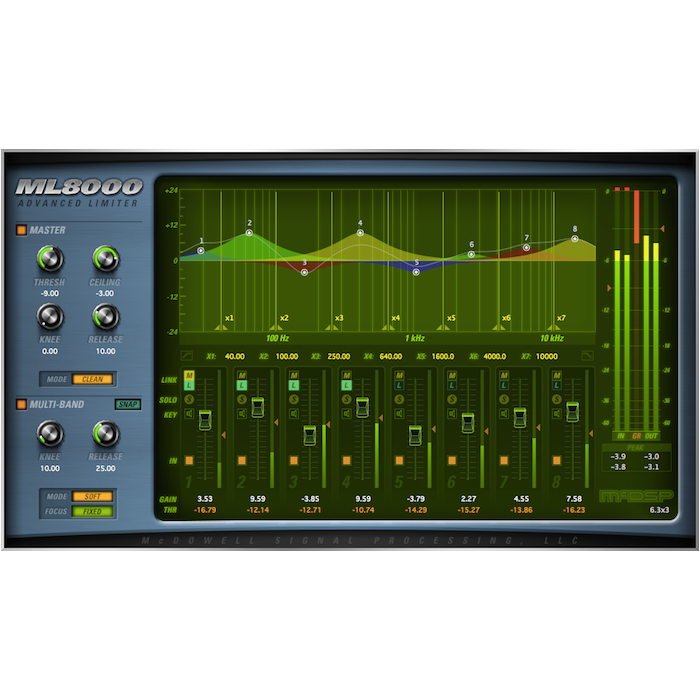This screenshot has width=700, height=700.
Task: Click crossover marker x4 triangle
Action: click(388, 328)
